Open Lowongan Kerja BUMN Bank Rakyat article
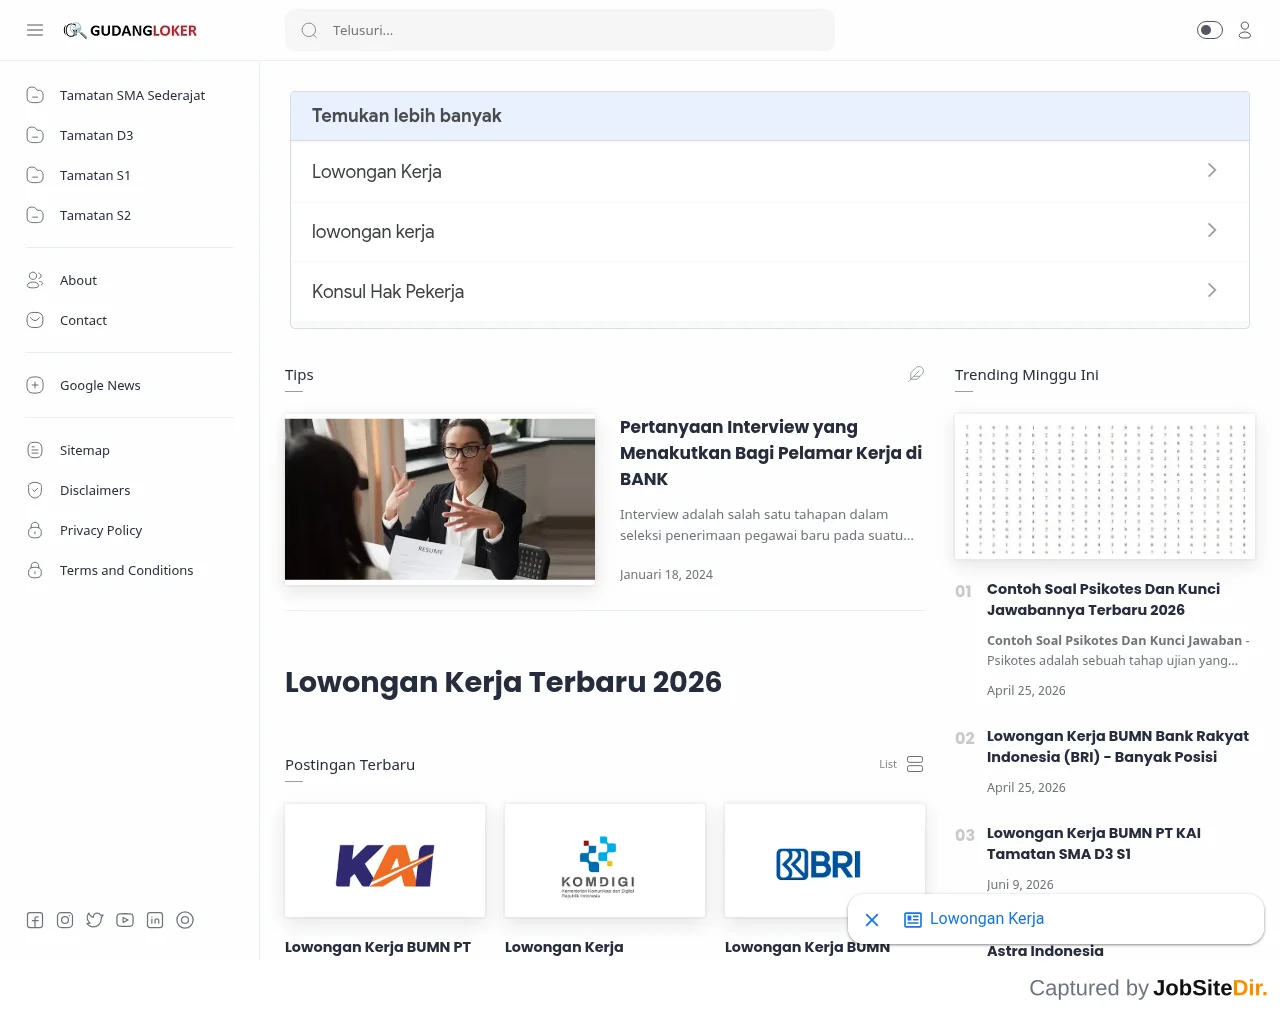 pyautogui.click(x=1118, y=746)
